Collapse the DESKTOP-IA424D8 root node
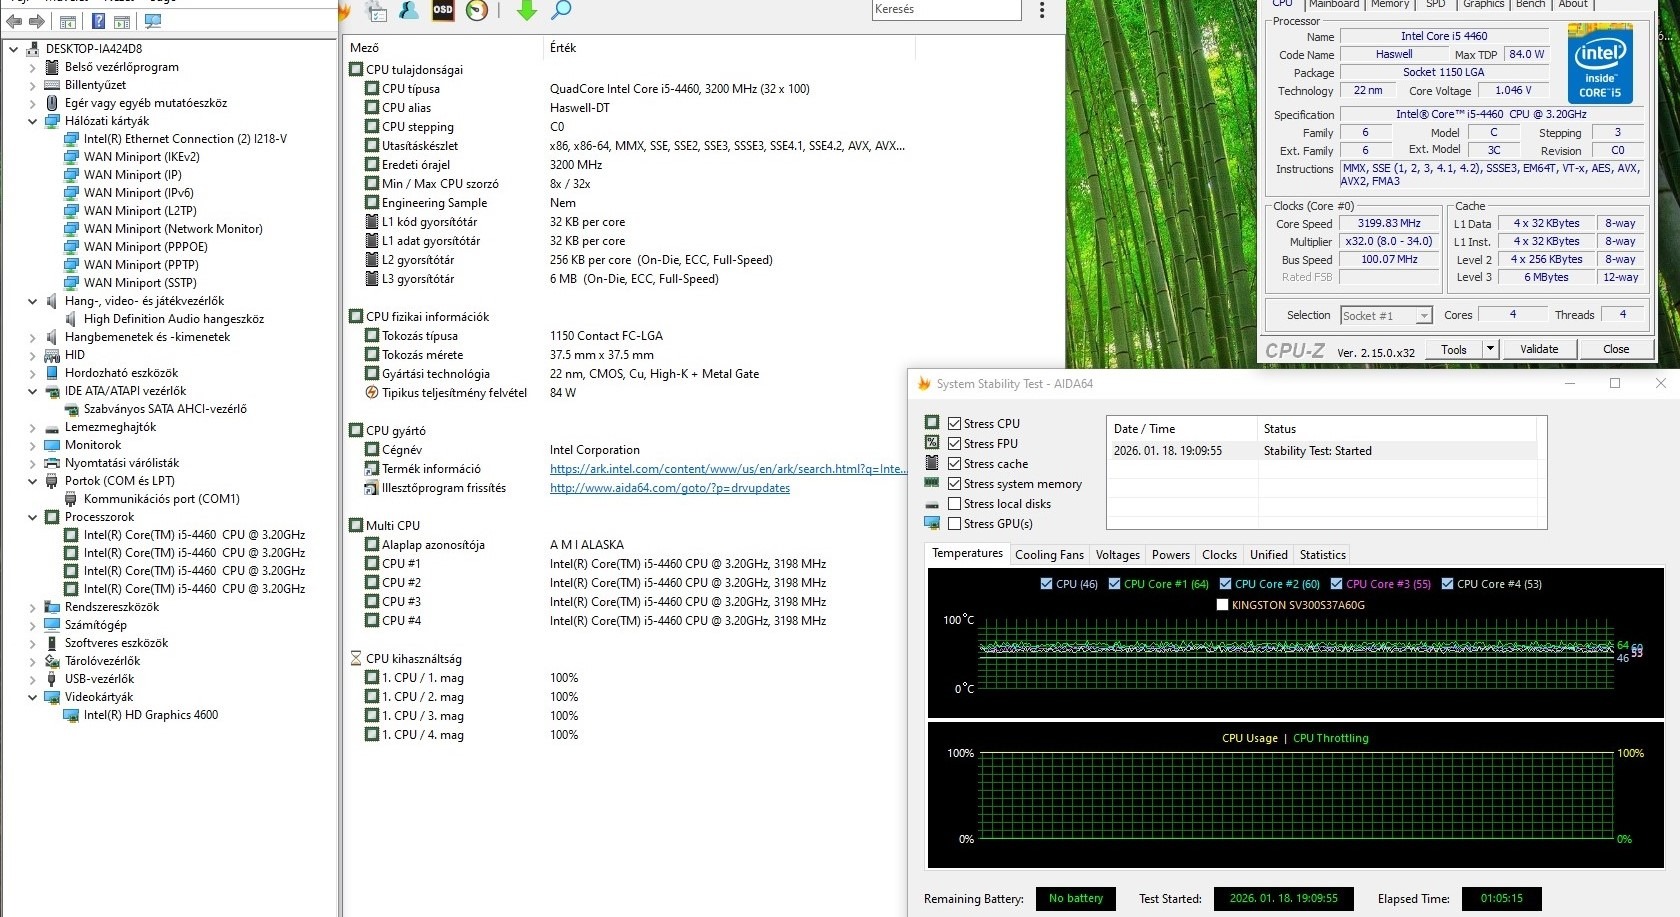 13,49
